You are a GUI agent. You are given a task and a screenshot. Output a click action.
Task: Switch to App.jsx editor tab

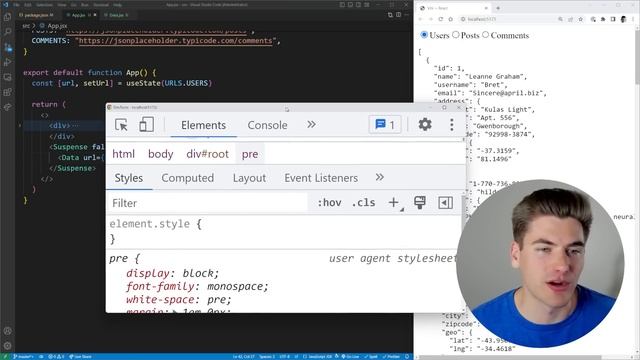80,15
